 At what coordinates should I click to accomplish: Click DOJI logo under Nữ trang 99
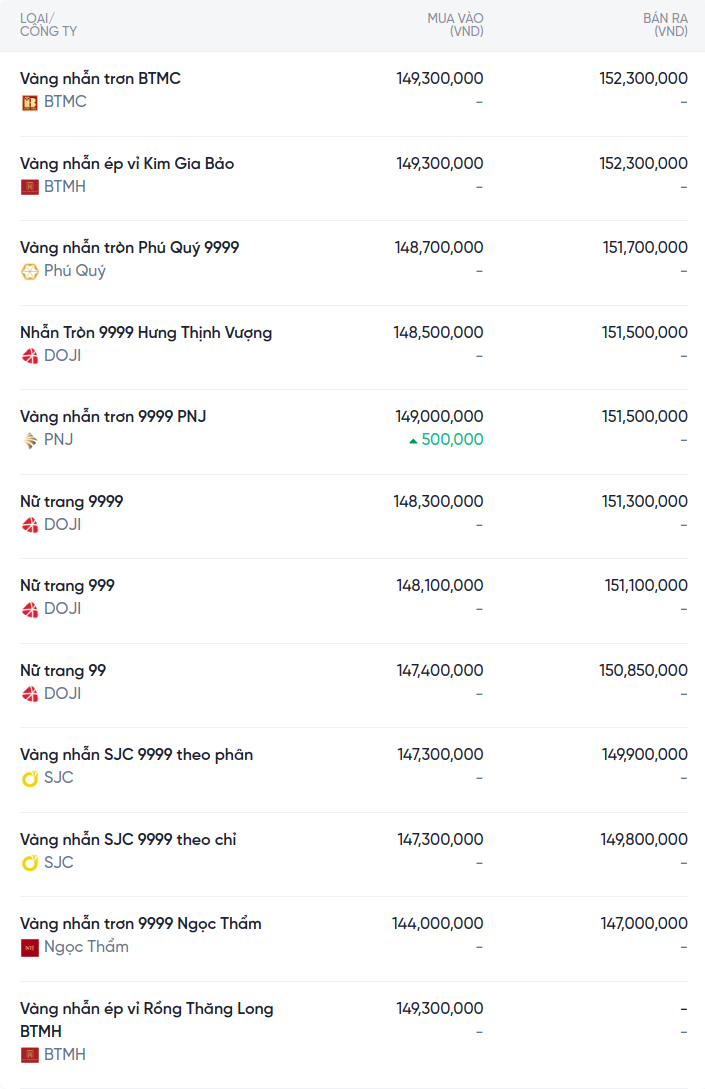[30, 694]
